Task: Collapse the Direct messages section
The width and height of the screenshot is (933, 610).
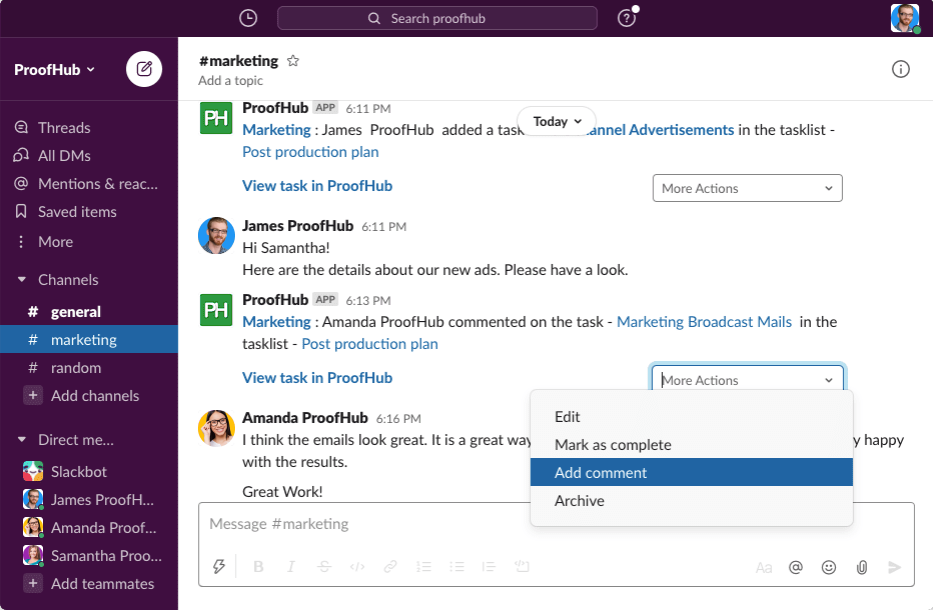Action: (22, 439)
